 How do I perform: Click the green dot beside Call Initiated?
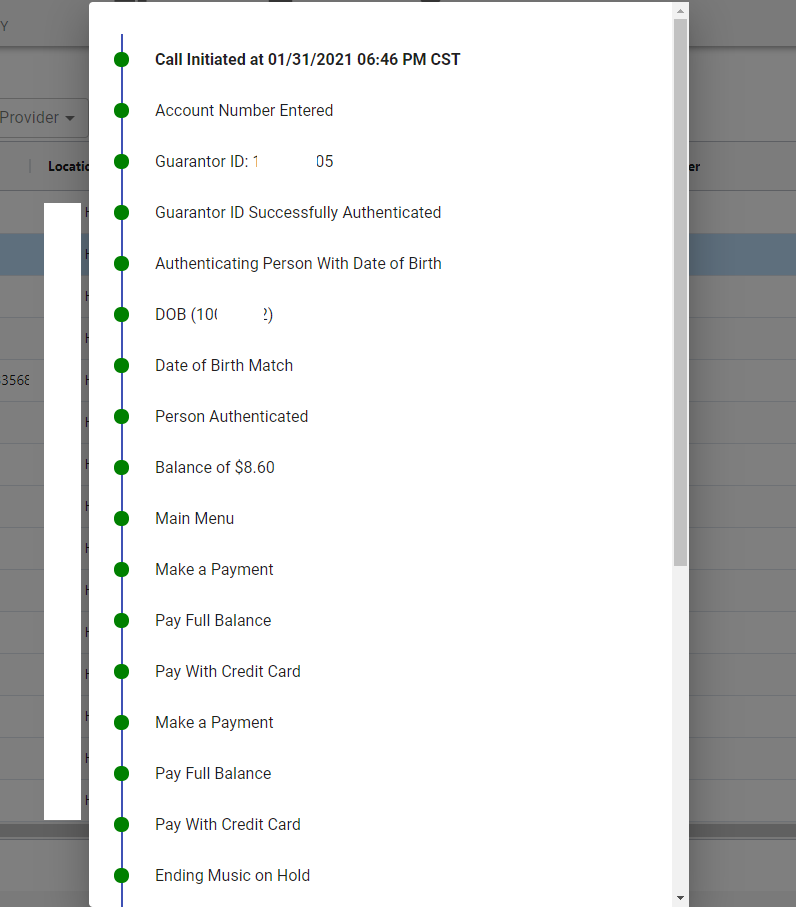tap(121, 60)
